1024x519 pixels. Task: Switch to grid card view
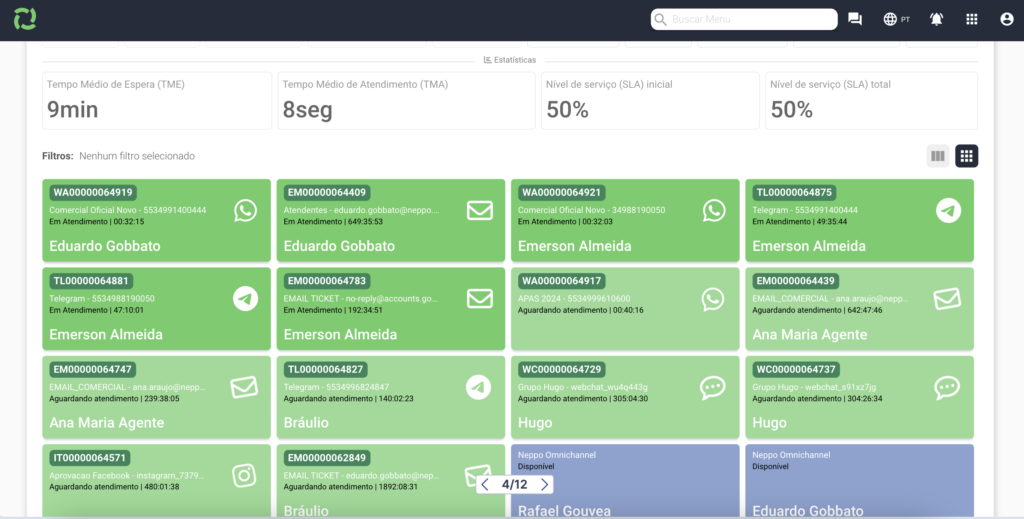pos(966,156)
